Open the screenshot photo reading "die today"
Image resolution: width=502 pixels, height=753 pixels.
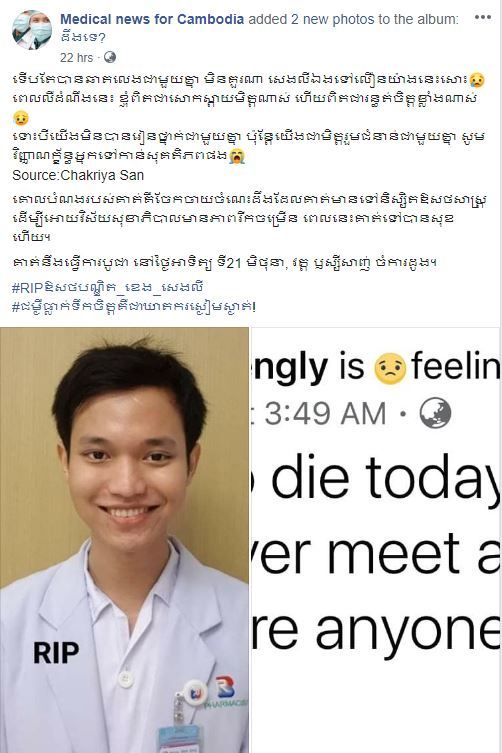point(376,540)
